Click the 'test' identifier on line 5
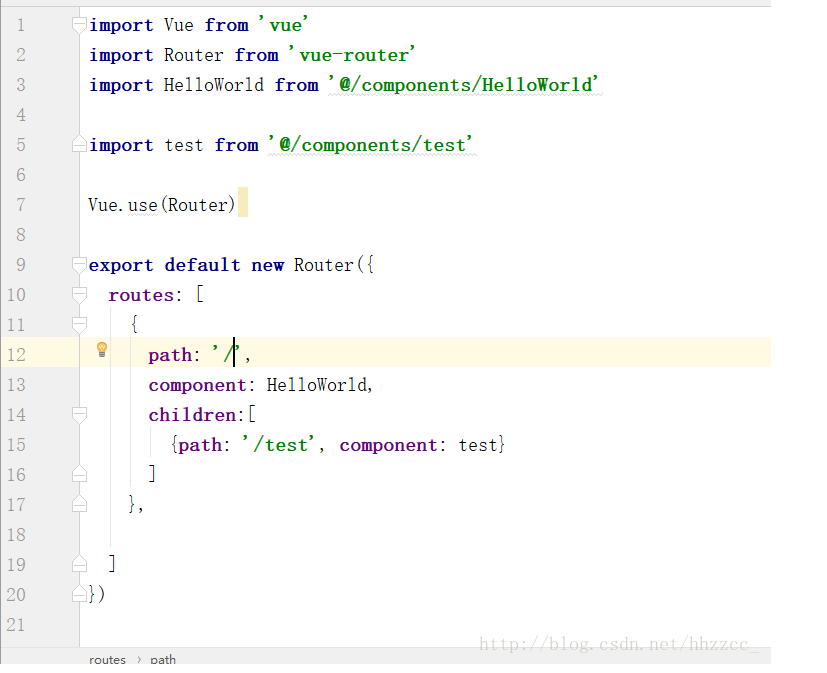The height and width of the screenshot is (673, 827). 184,145
